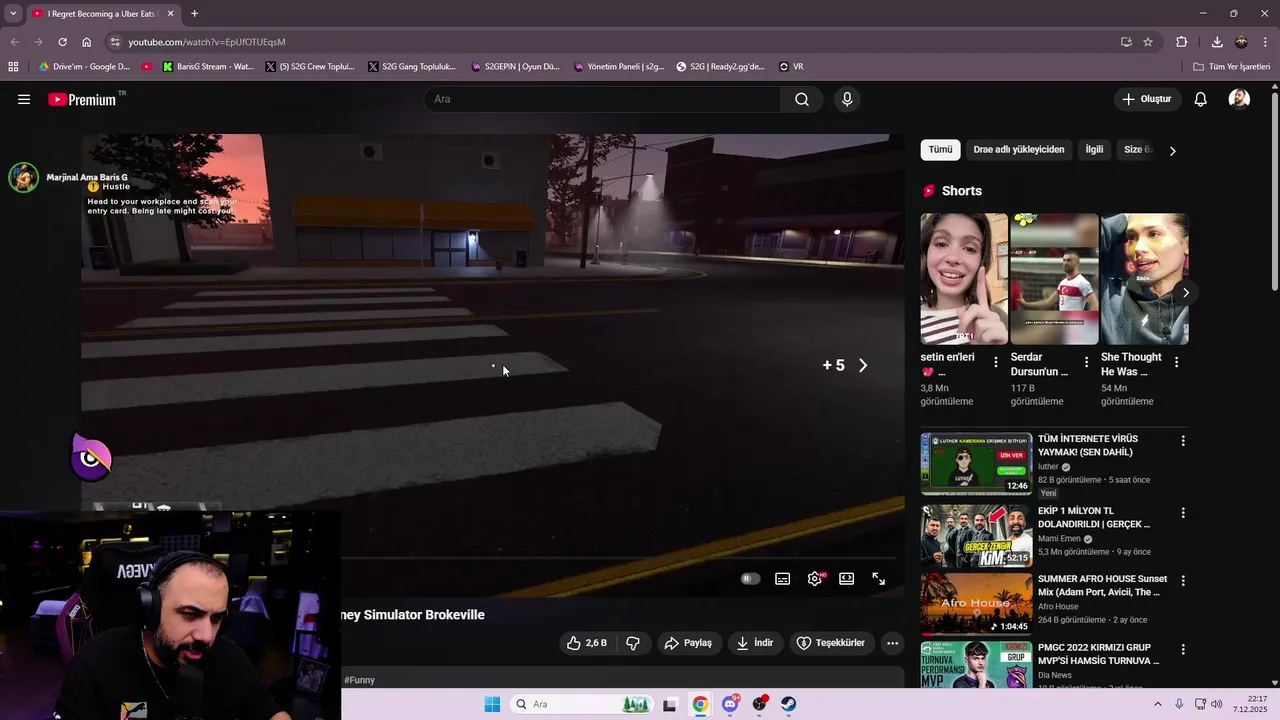The height and width of the screenshot is (720, 1280).
Task: Open the Afro House video thumbnail
Action: point(976,603)
